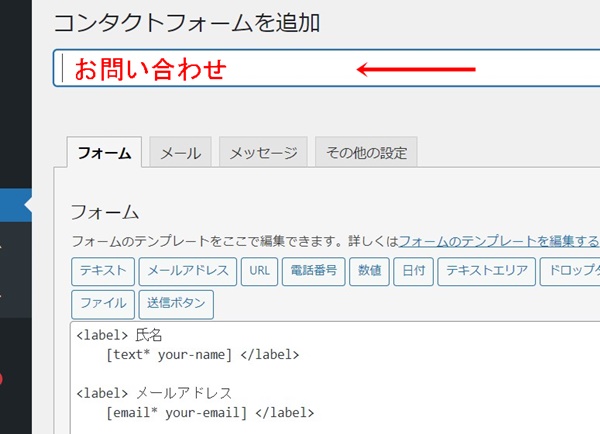Insert a 送信ボタン tag

tap(176, 304)
